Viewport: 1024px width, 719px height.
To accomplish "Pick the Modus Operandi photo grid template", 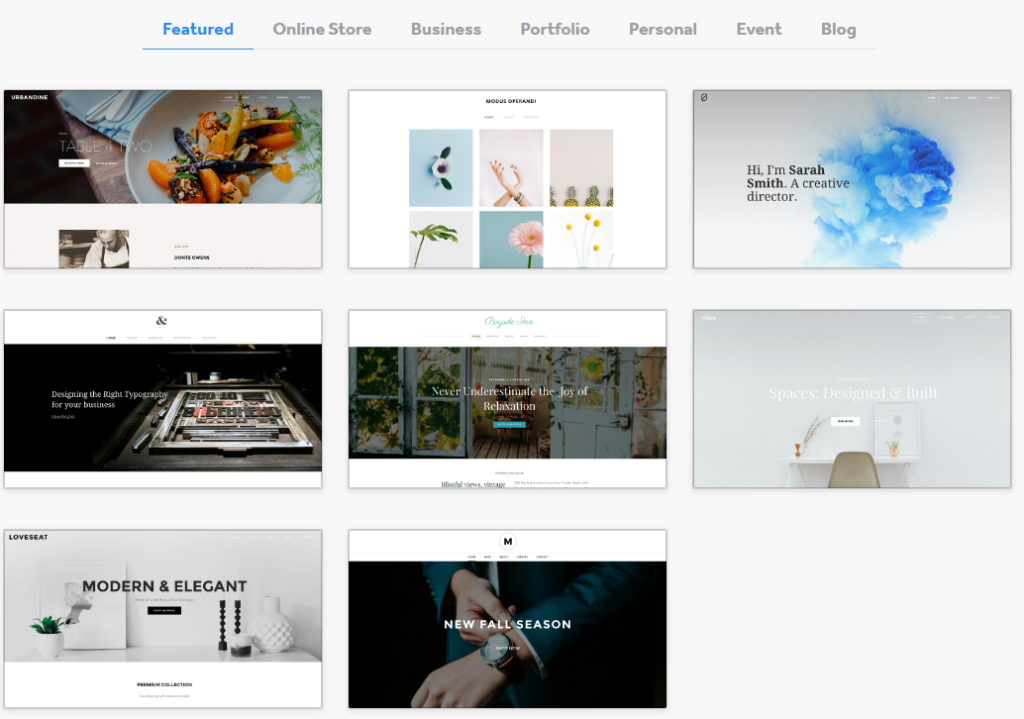I will 507,179.
